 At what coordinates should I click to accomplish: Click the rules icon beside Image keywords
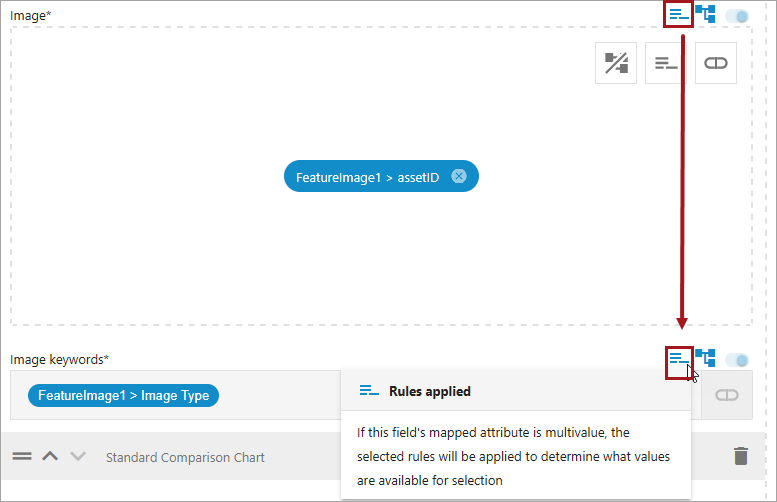point(679,358)
